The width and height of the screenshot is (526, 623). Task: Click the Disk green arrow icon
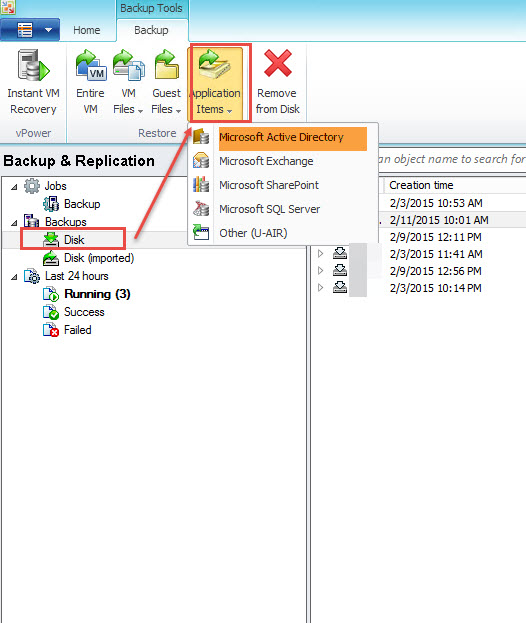click(x=51, y=240)
